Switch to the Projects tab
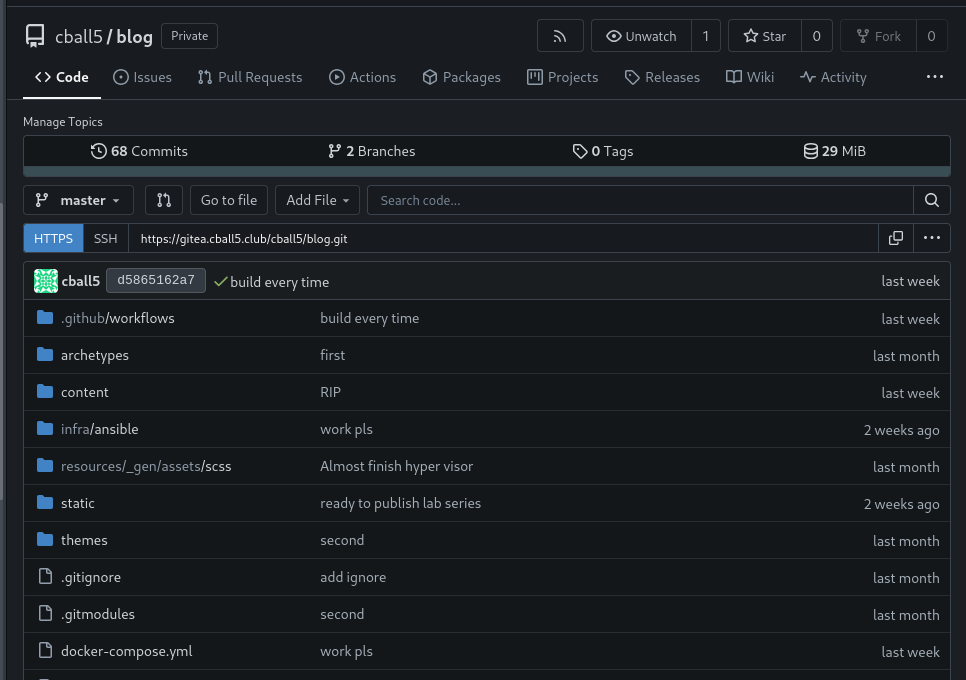Image resolution: width=966 pixels, height=680 pixels. coord(562,77)
